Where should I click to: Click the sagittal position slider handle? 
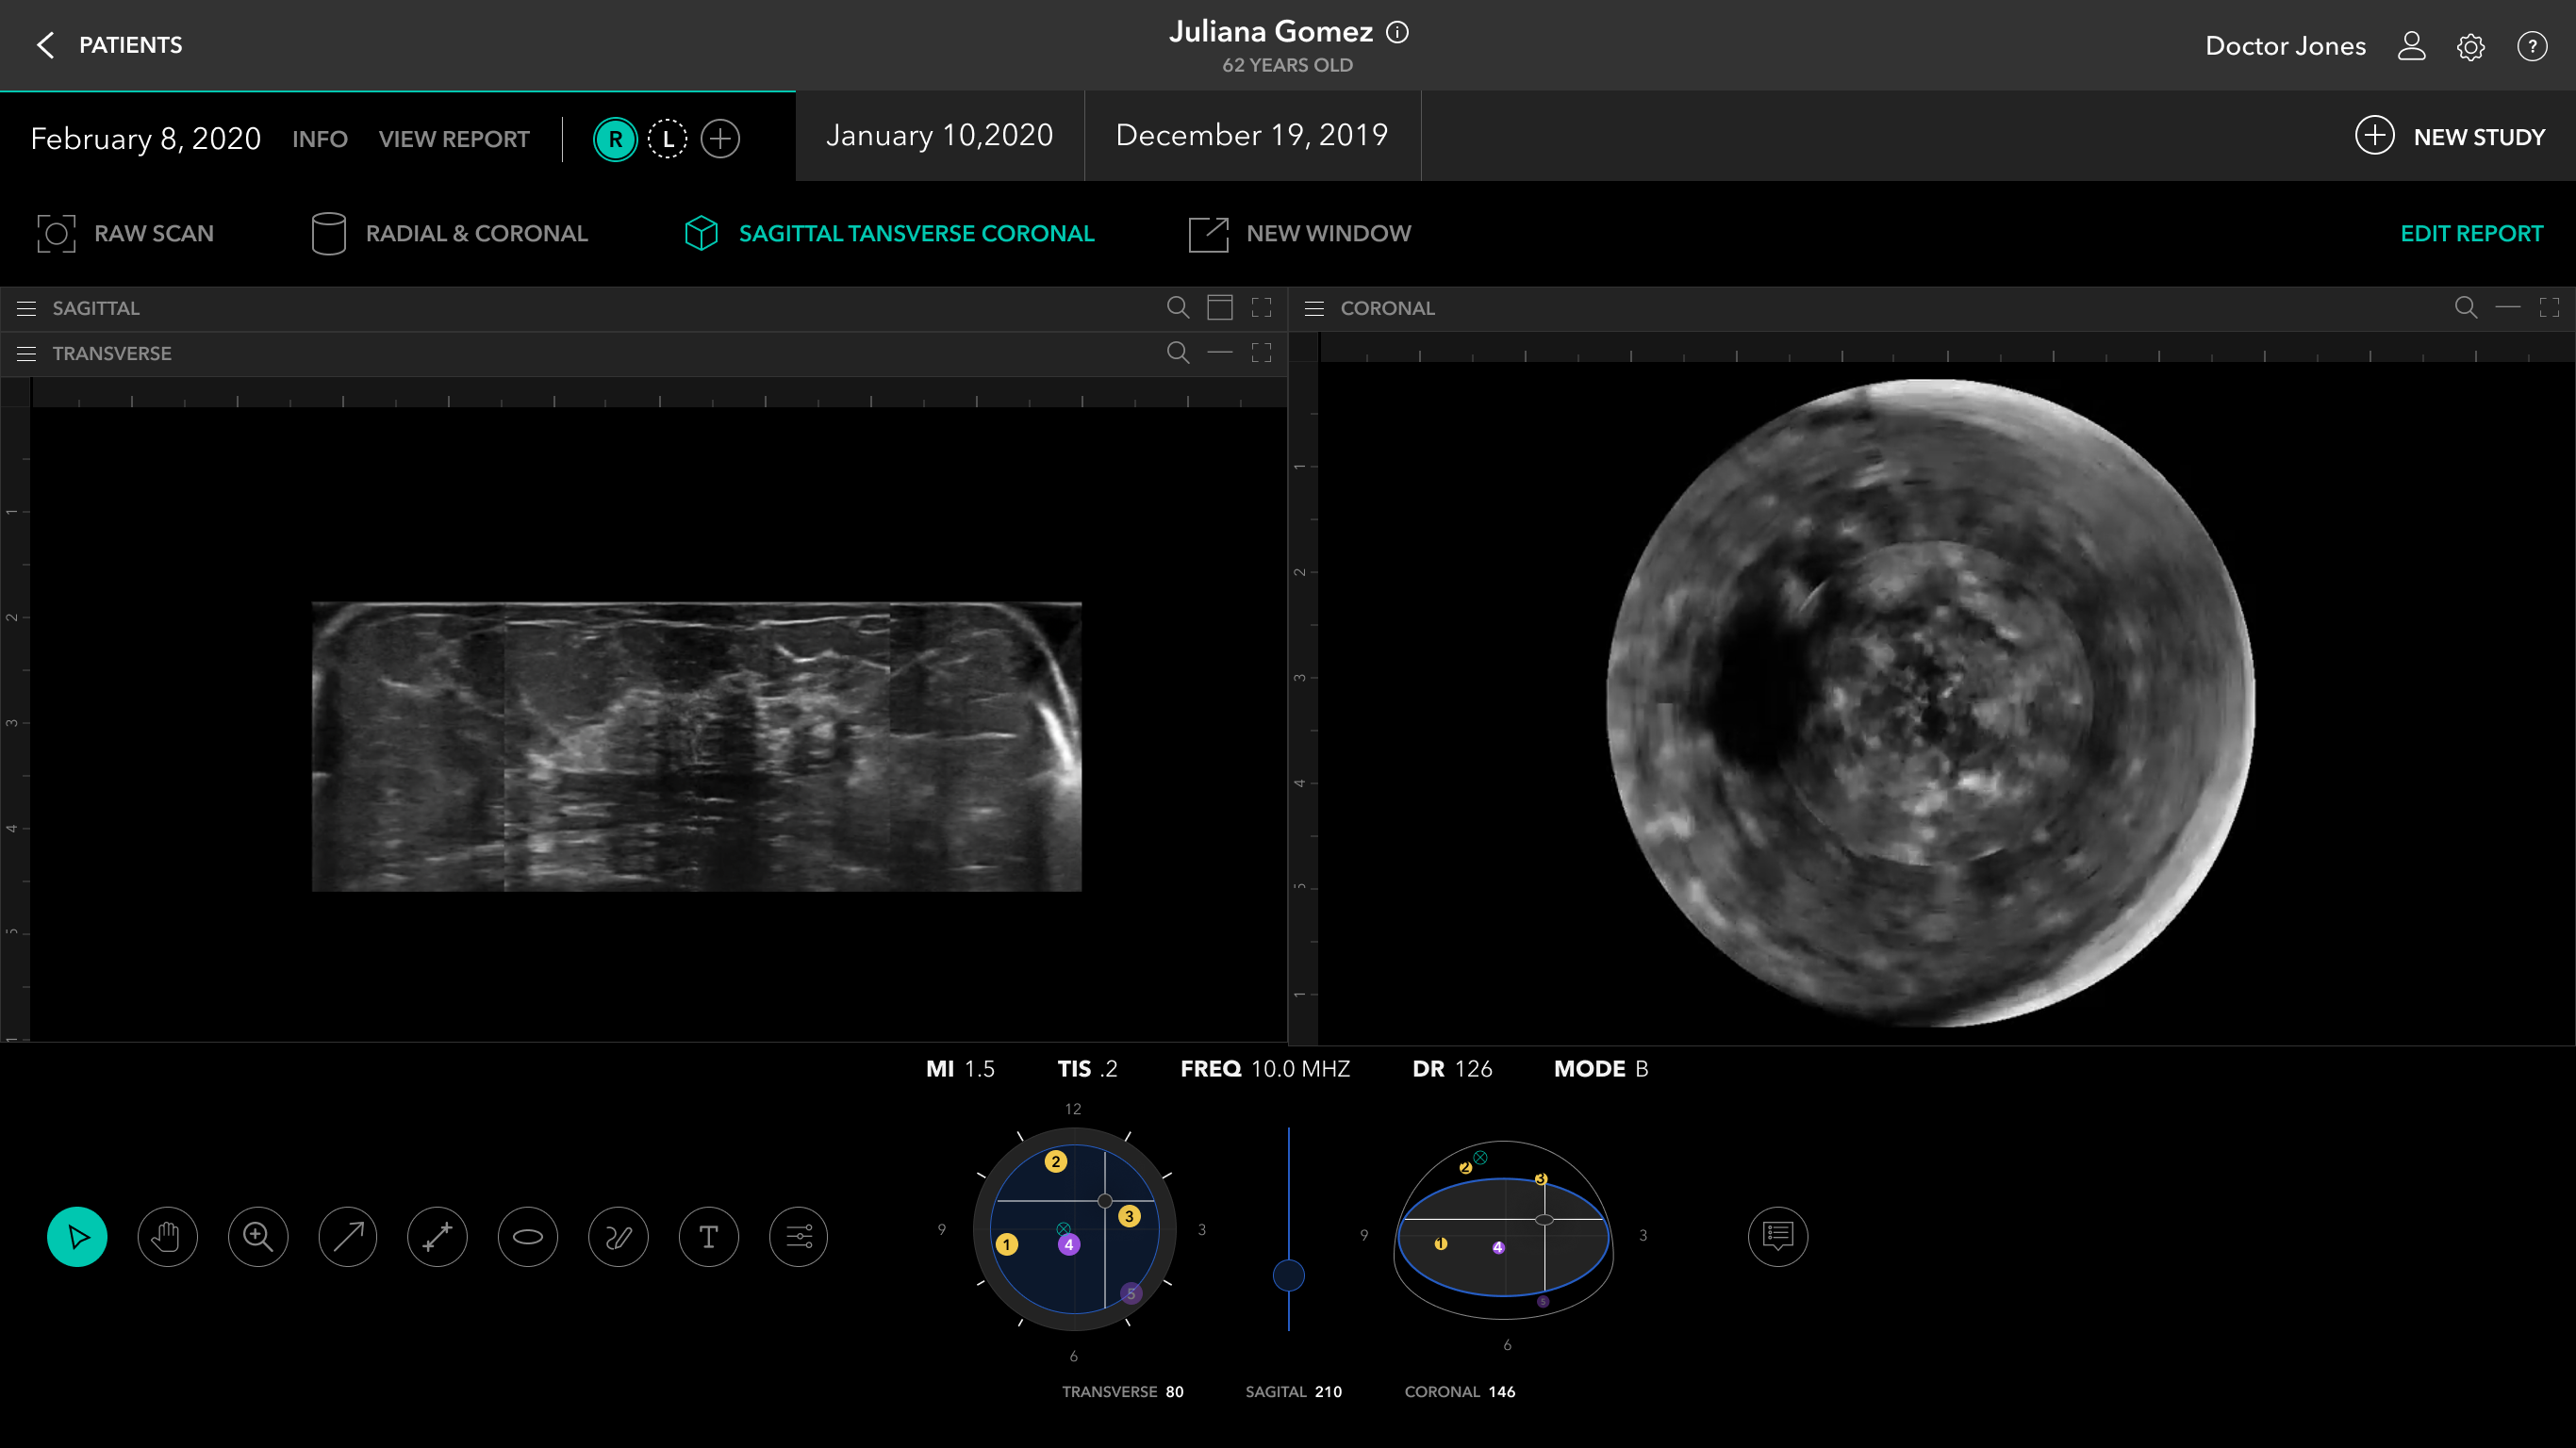click(x=1288, y=1275)
